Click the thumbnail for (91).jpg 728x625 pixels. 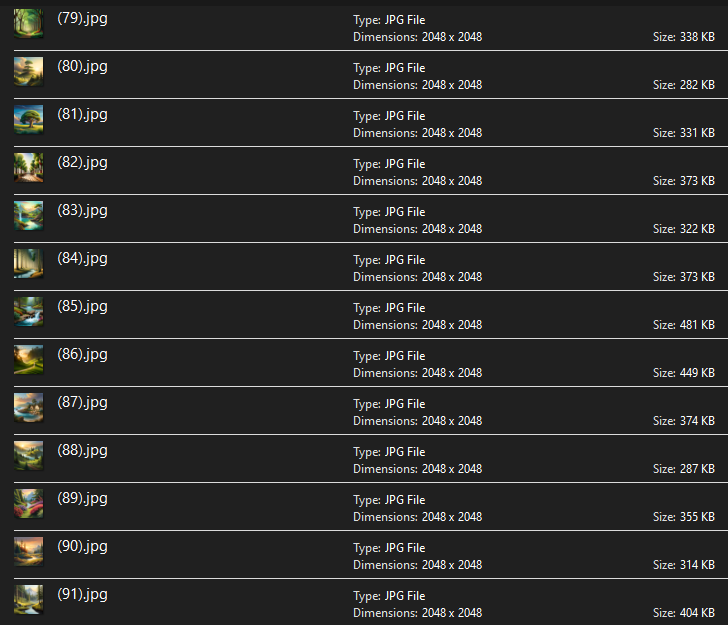[x=28, y=600]
